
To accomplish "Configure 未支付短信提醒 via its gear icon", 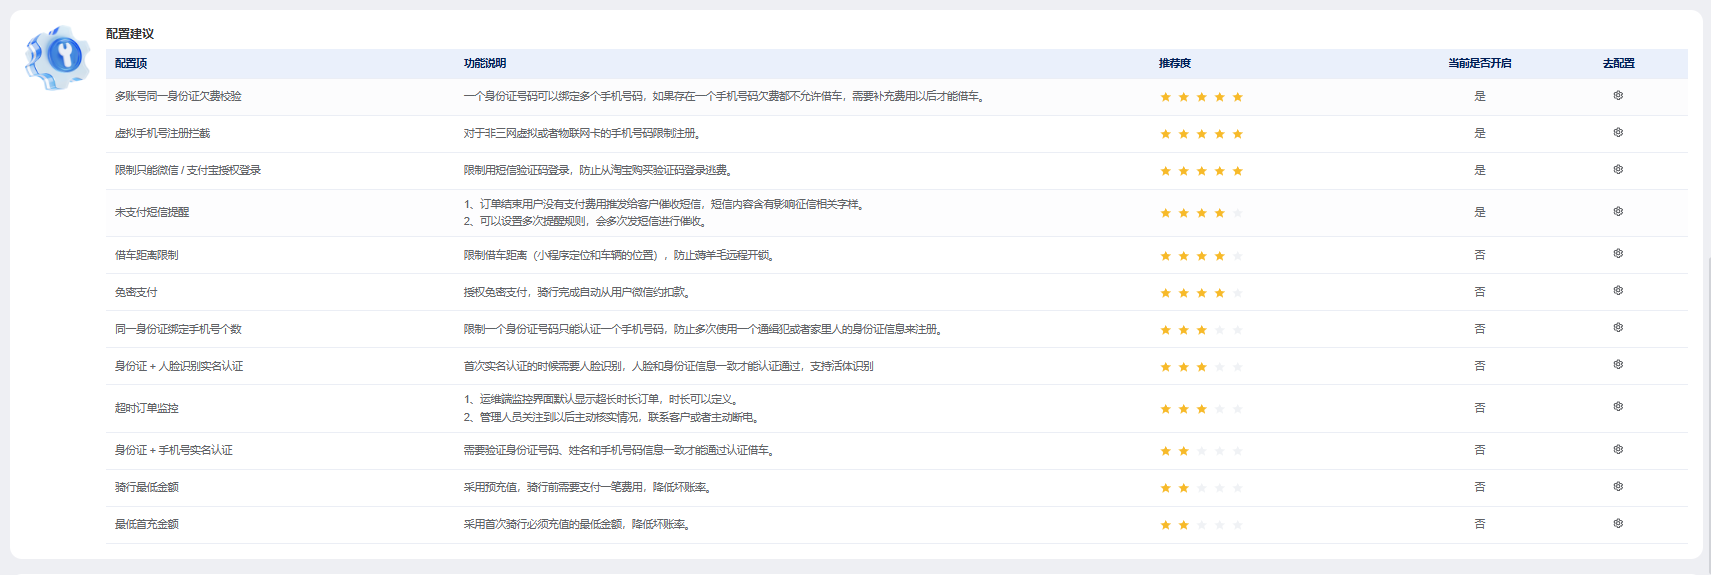I will [x=1618, y=212].
